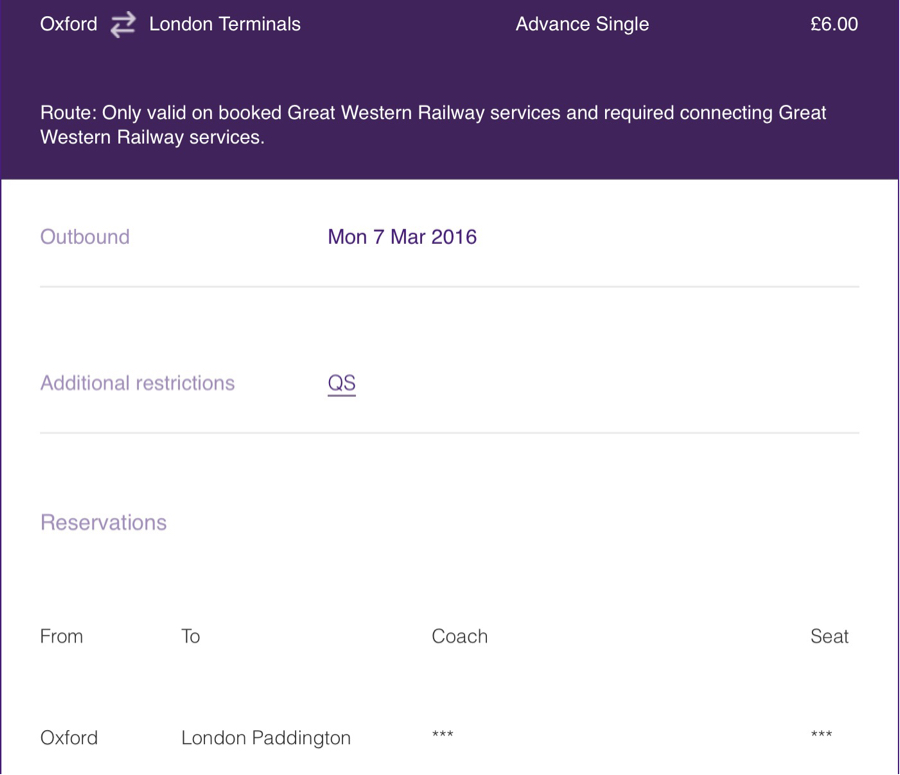Select London Paddington in reservations row

point(266,738)
